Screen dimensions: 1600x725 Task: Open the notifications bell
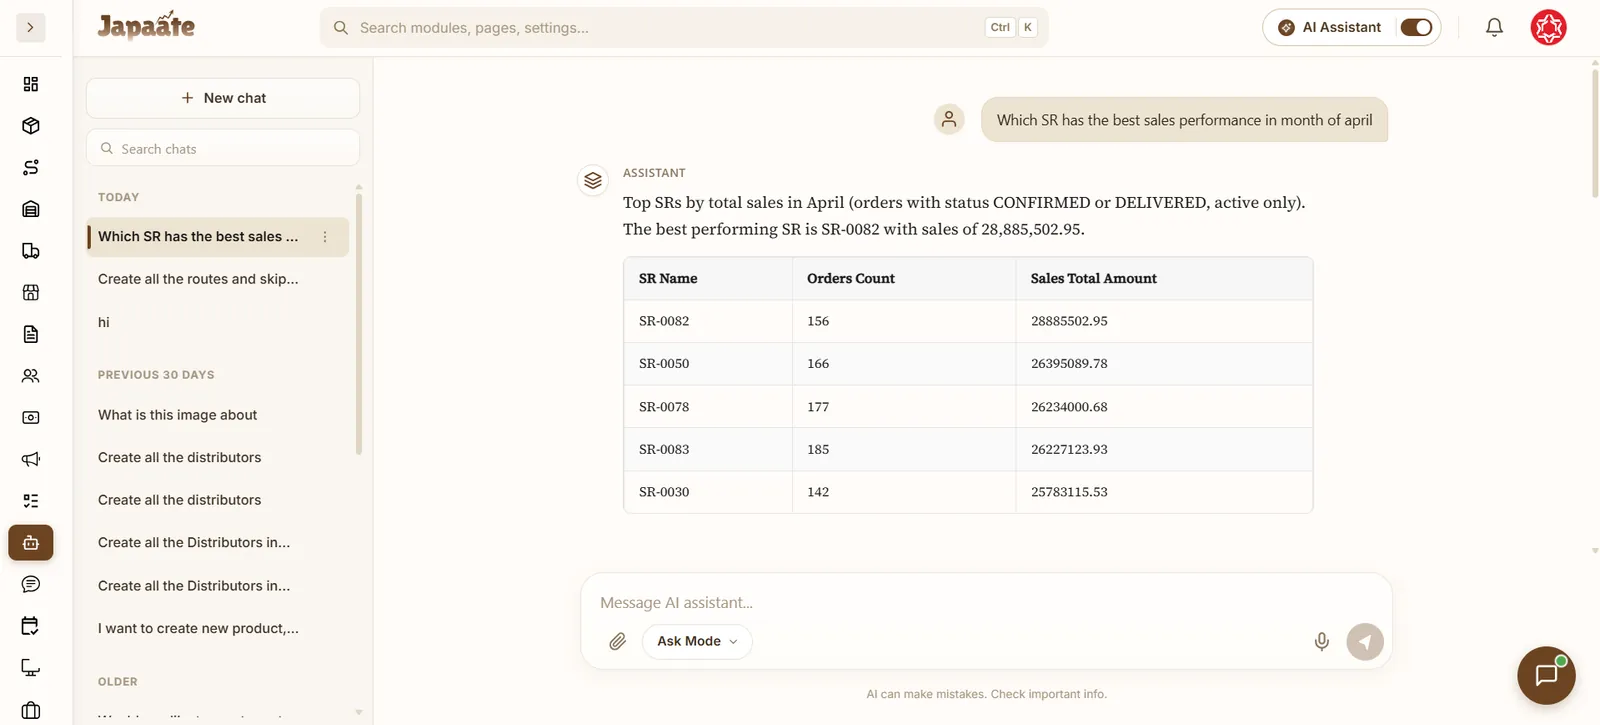pyautogui.click(x=1494, y=27)
